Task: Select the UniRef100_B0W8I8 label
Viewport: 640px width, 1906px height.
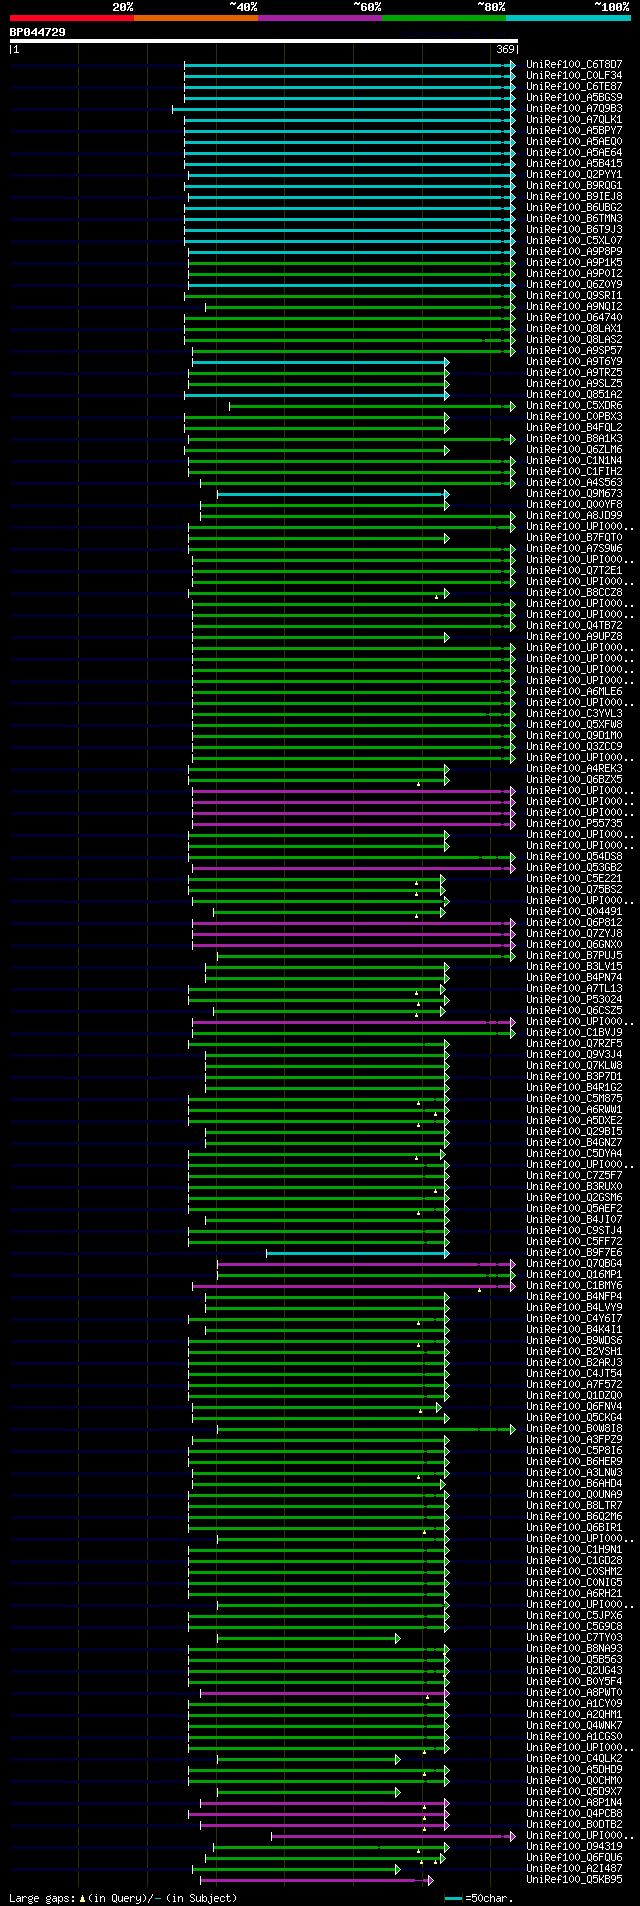Action: pos(574,1428)
